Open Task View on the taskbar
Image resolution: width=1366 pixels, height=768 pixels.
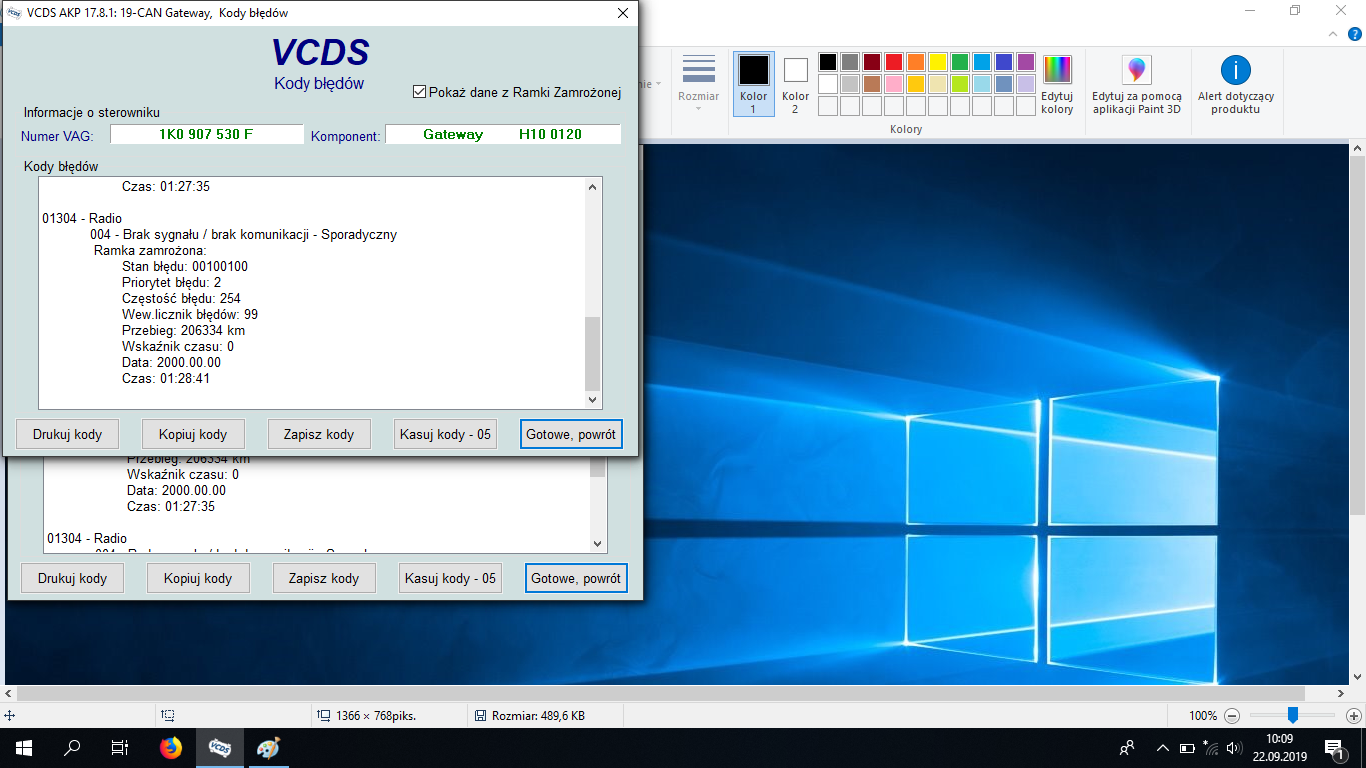tap(120, 747)
